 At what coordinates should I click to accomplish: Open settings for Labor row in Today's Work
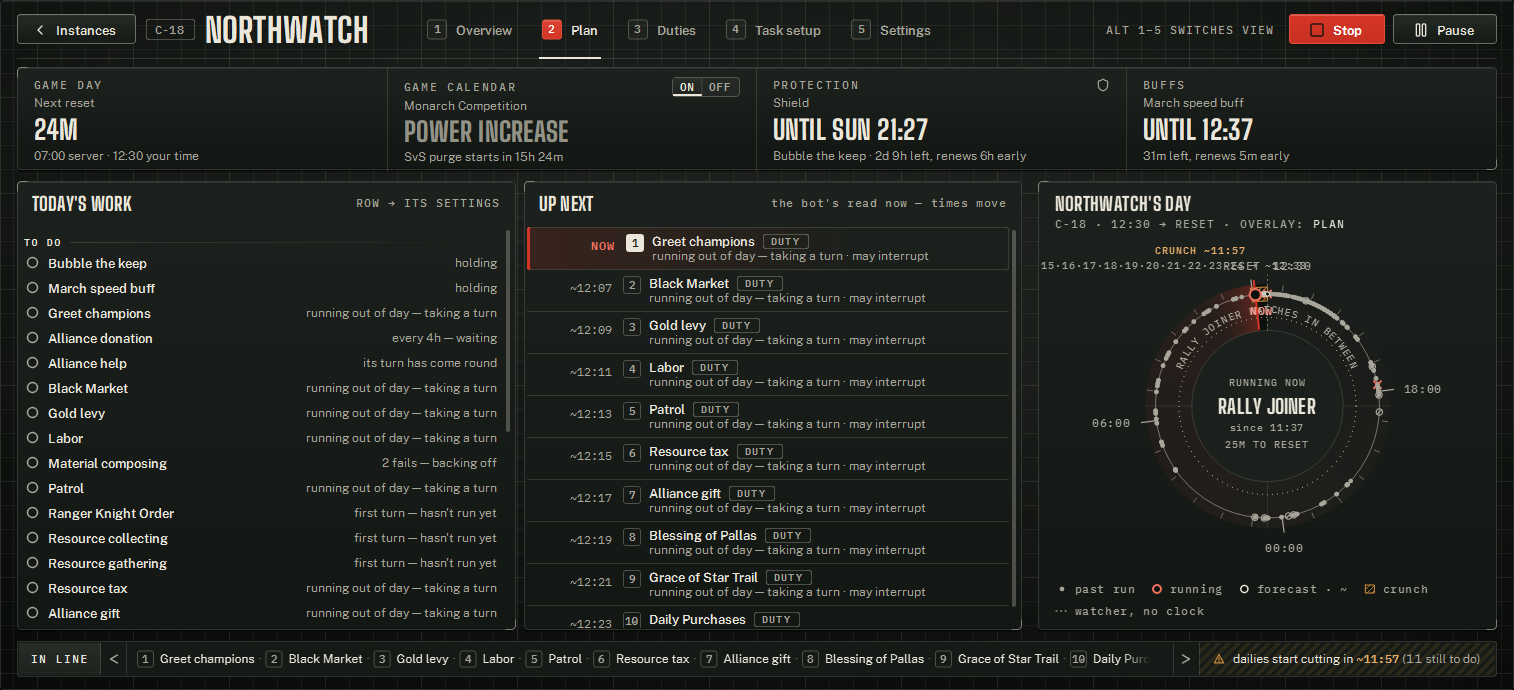point(263,438)
